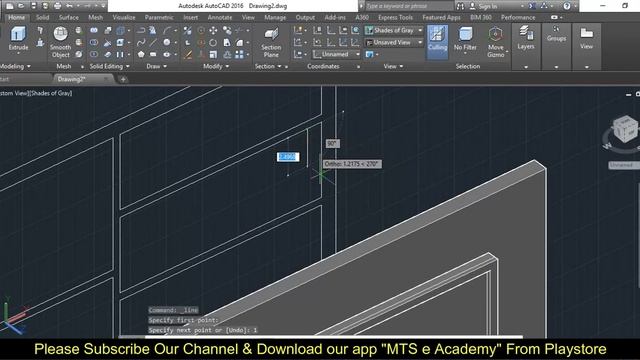Select the Scale tool in Modify panel
Screen dimensions: 640x360
[x=213, y=54]
